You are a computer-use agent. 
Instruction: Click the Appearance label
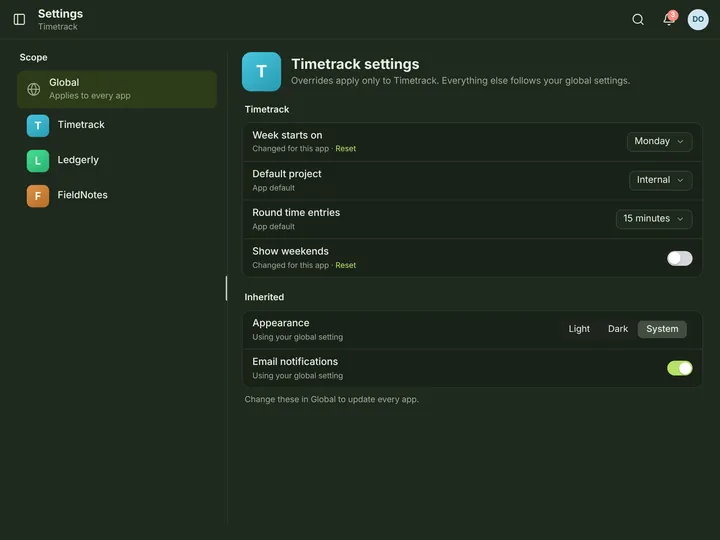281,323
